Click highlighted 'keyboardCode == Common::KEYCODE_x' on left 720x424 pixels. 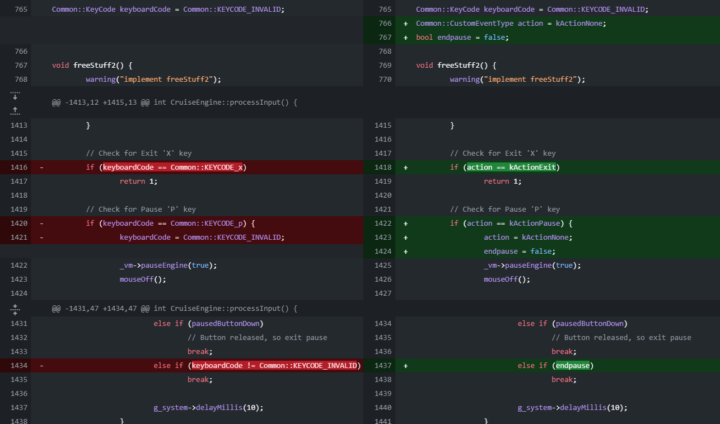pos(175,167)
